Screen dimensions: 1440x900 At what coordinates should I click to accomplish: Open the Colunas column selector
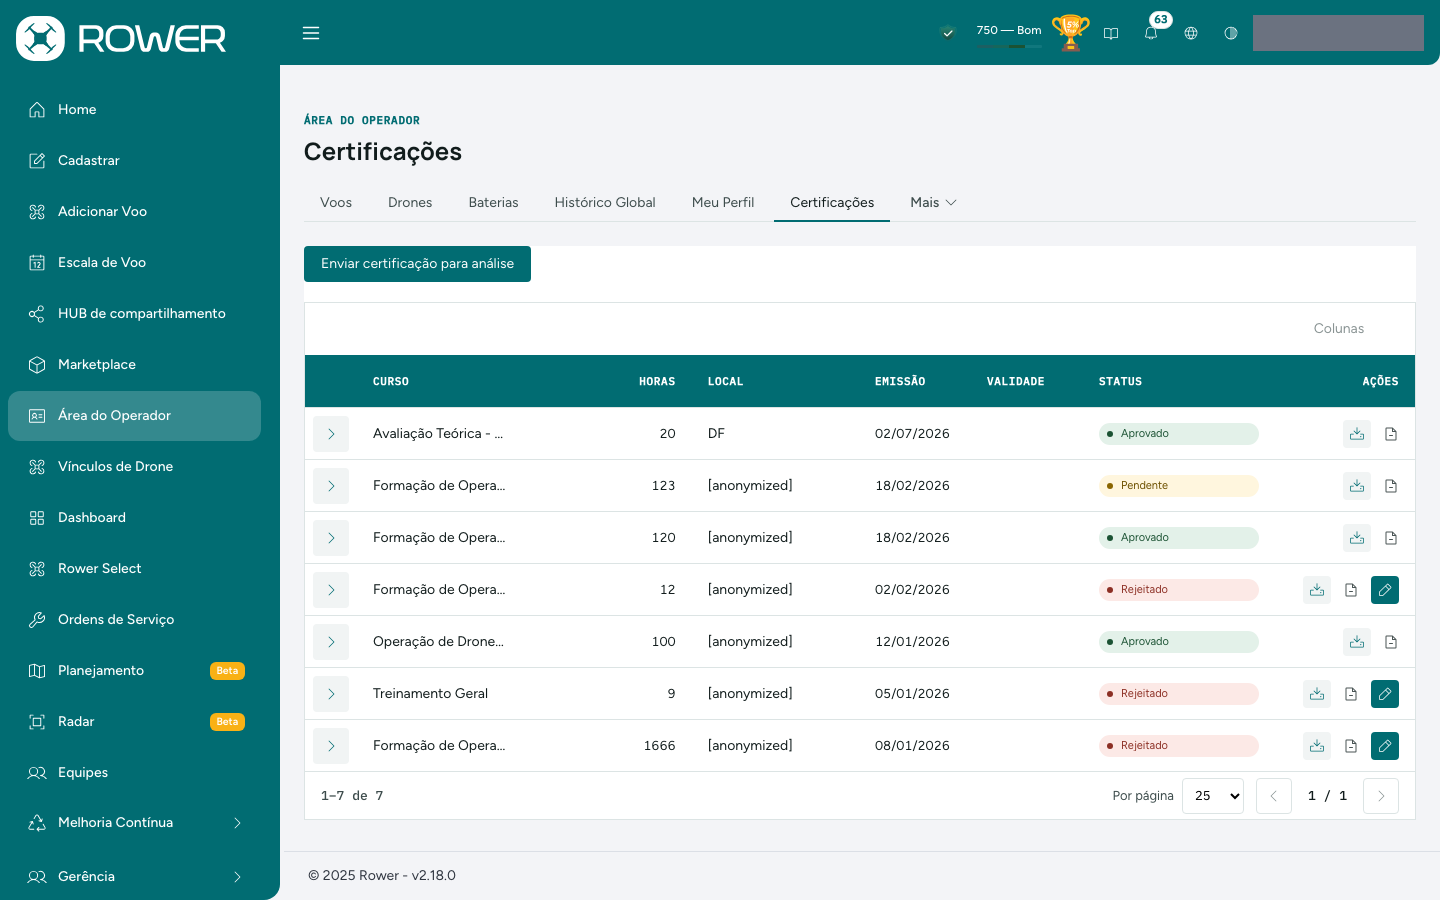pos(1339,329)
